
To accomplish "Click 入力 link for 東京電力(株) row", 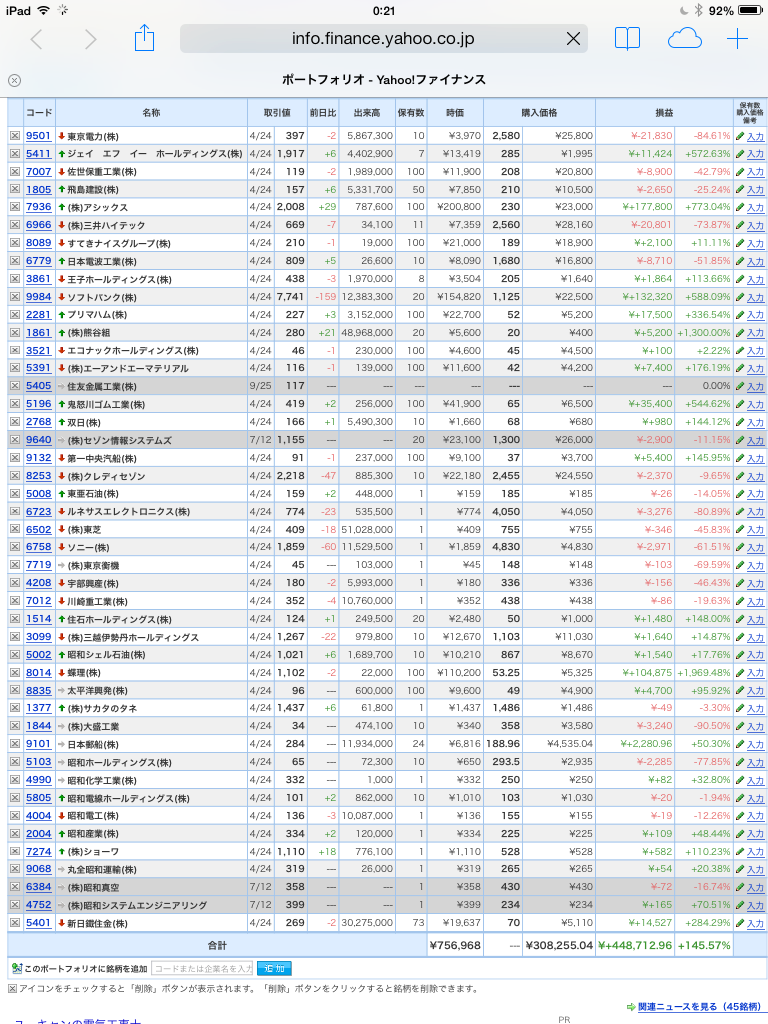I will point(755,136).
